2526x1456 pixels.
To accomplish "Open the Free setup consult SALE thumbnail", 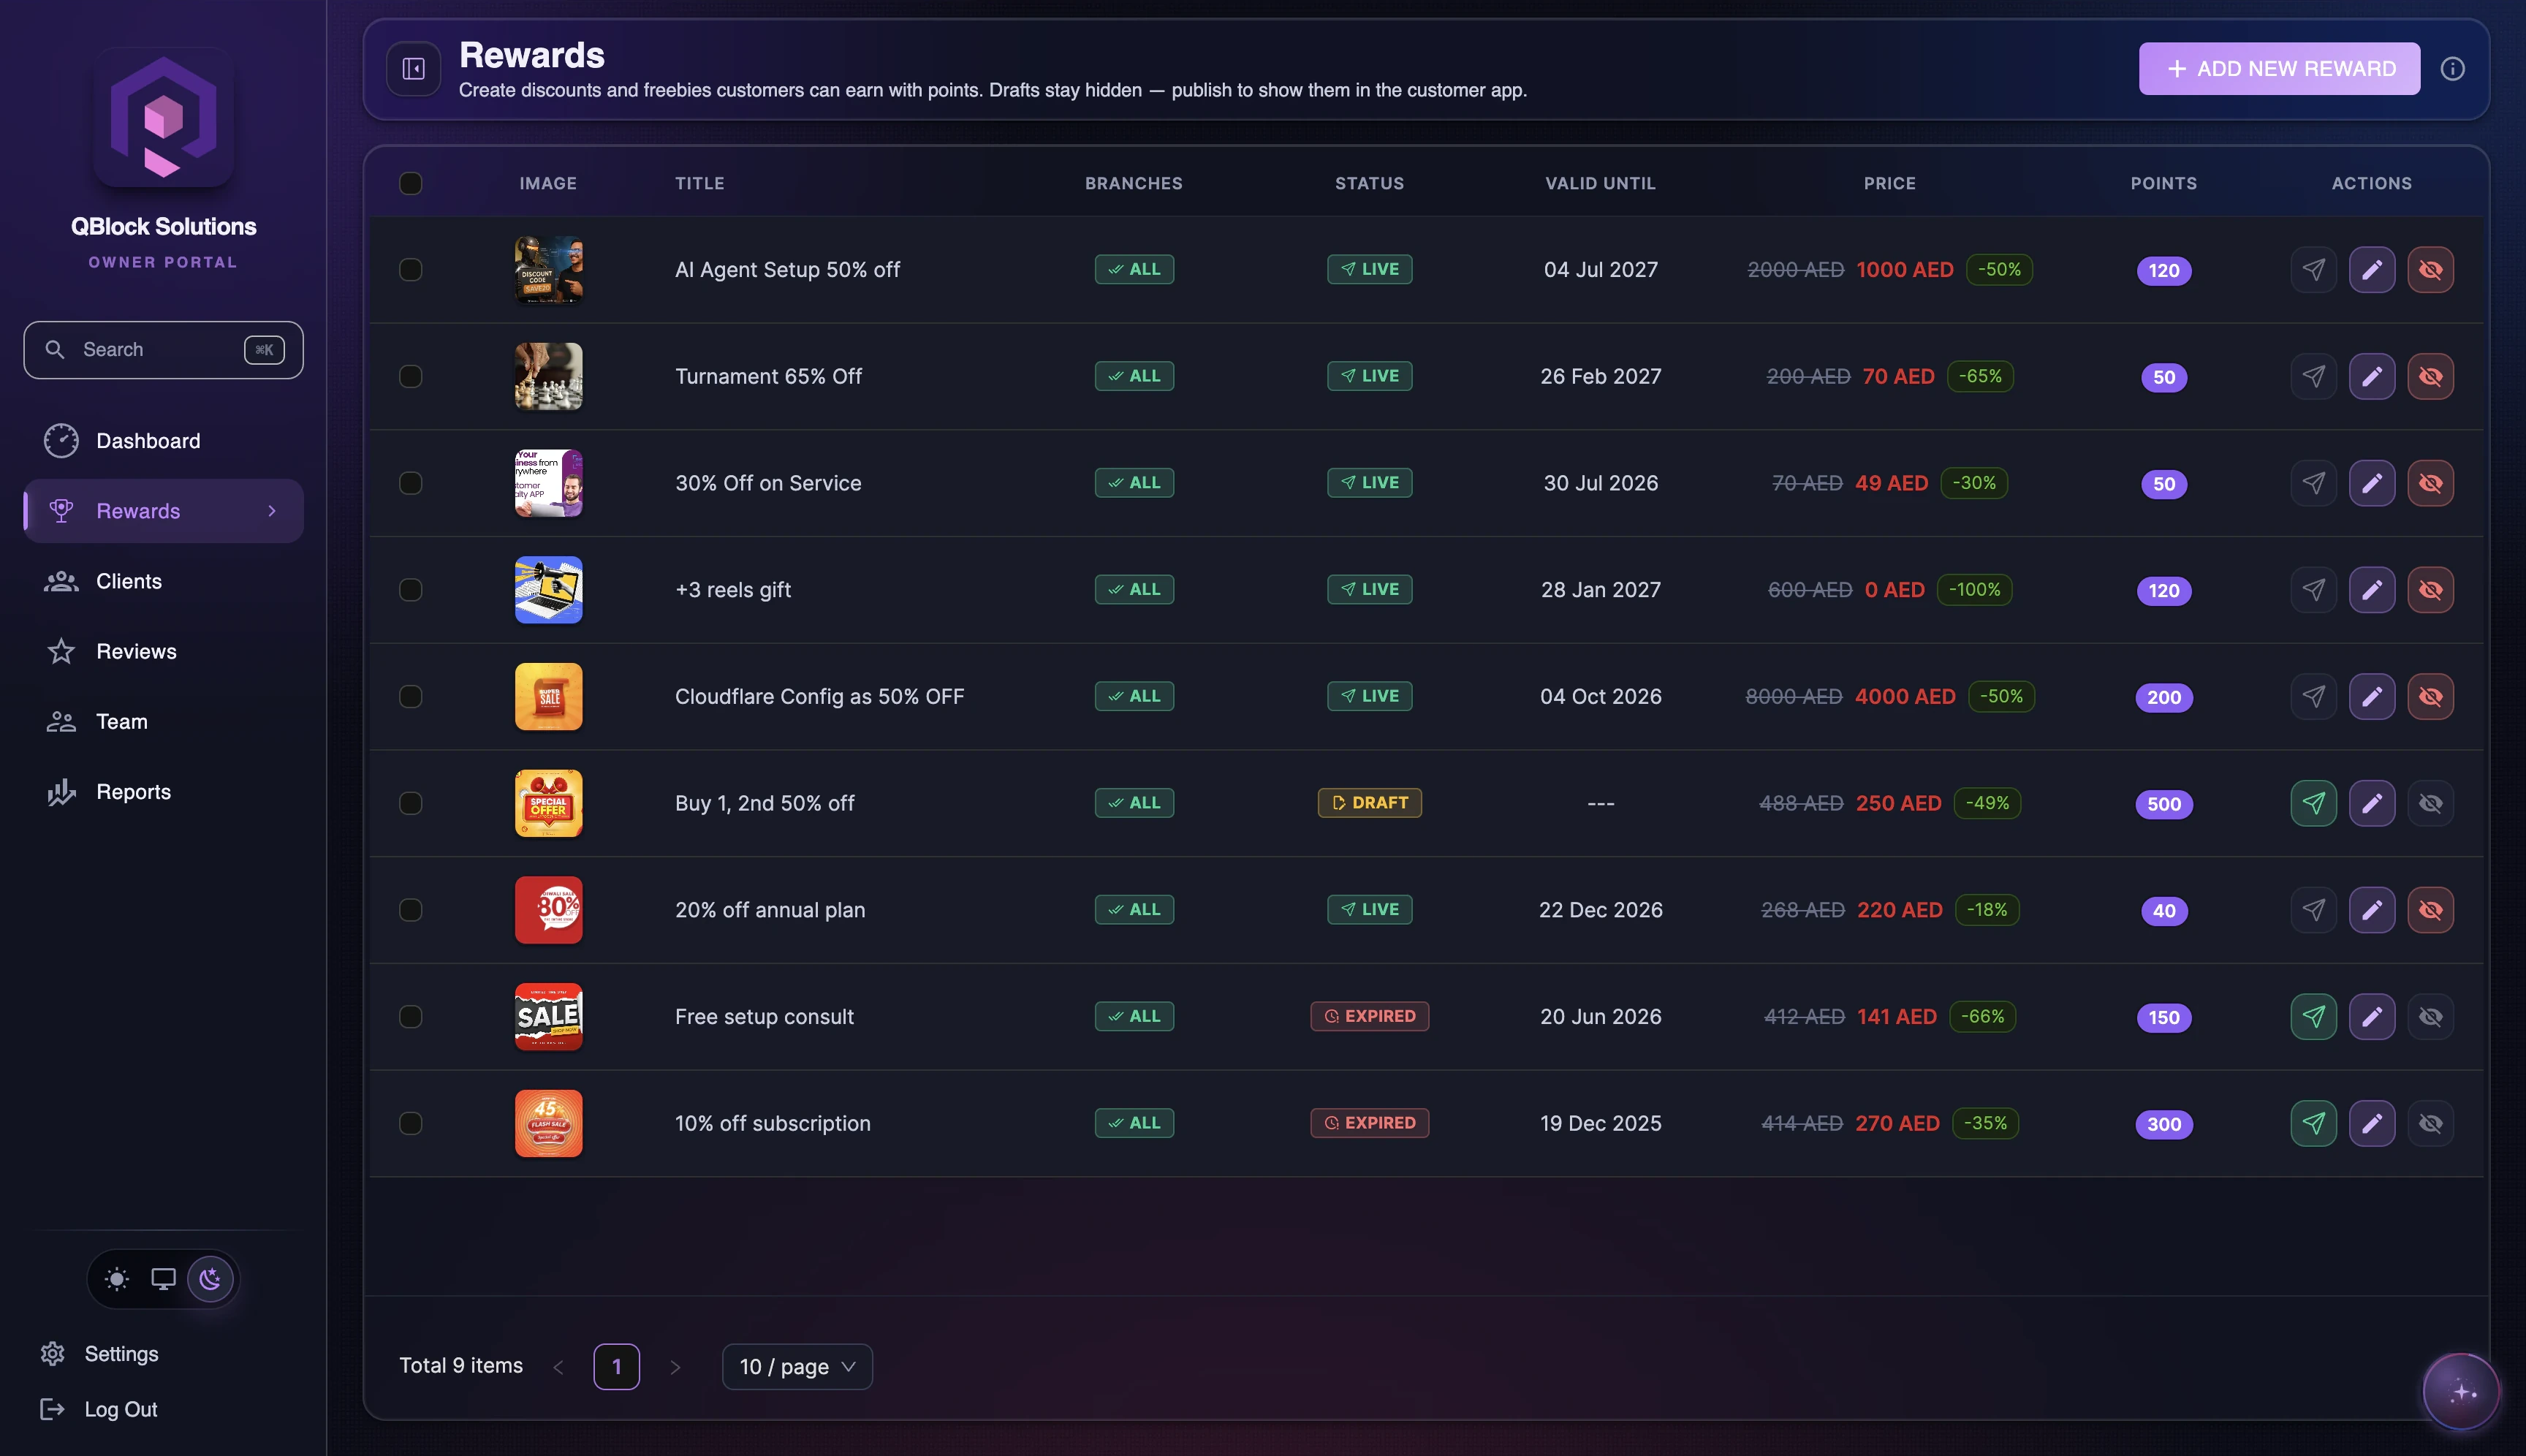I will click(548, 1017).
